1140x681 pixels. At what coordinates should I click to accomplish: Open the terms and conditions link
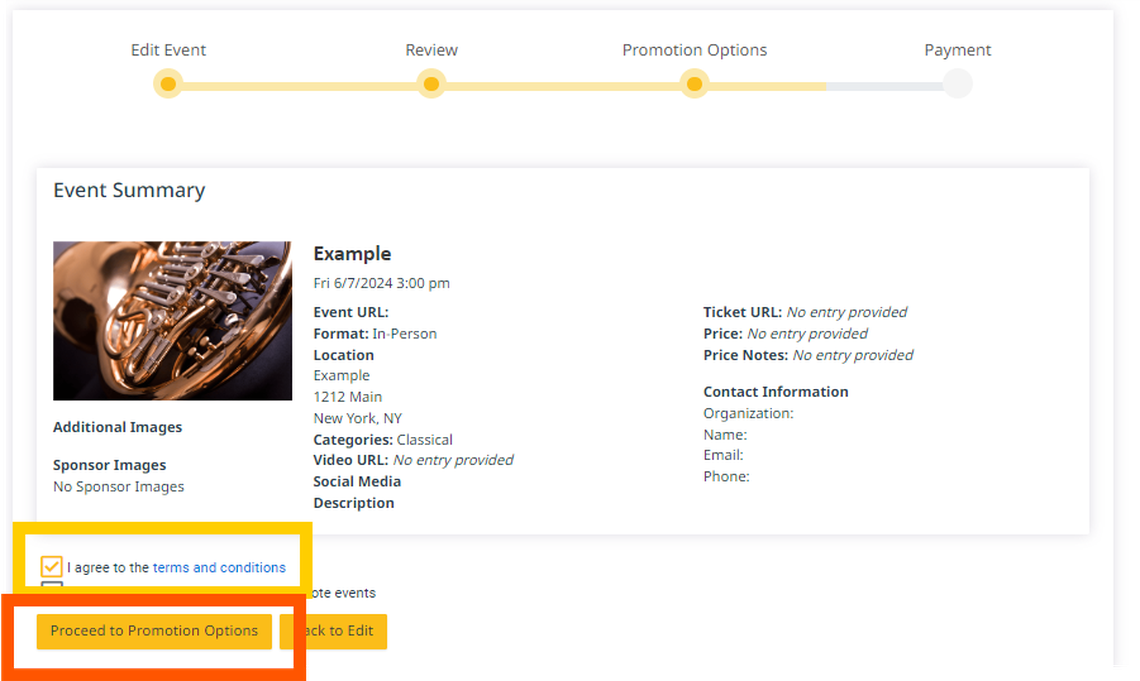pyautogui.click(x=219, y=567)
